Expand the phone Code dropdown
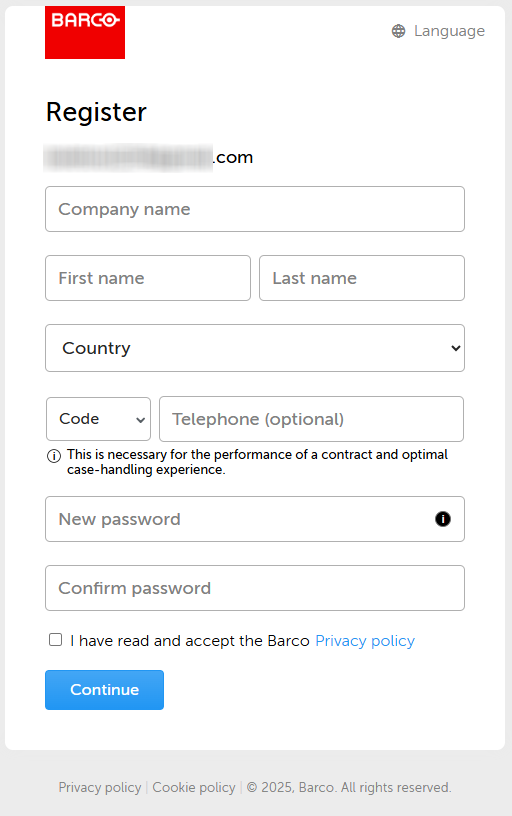 tap(98, 419)
